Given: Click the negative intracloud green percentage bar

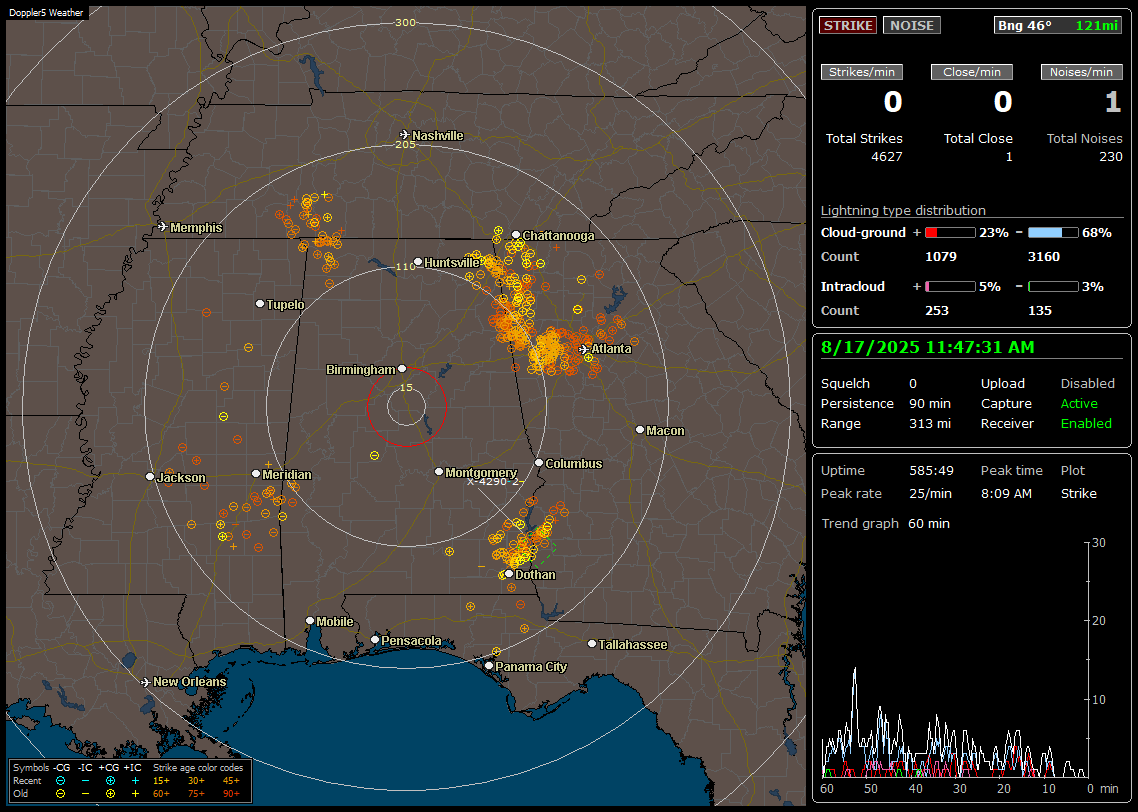Looking at the screenshot, I should tap(1053, 287).
